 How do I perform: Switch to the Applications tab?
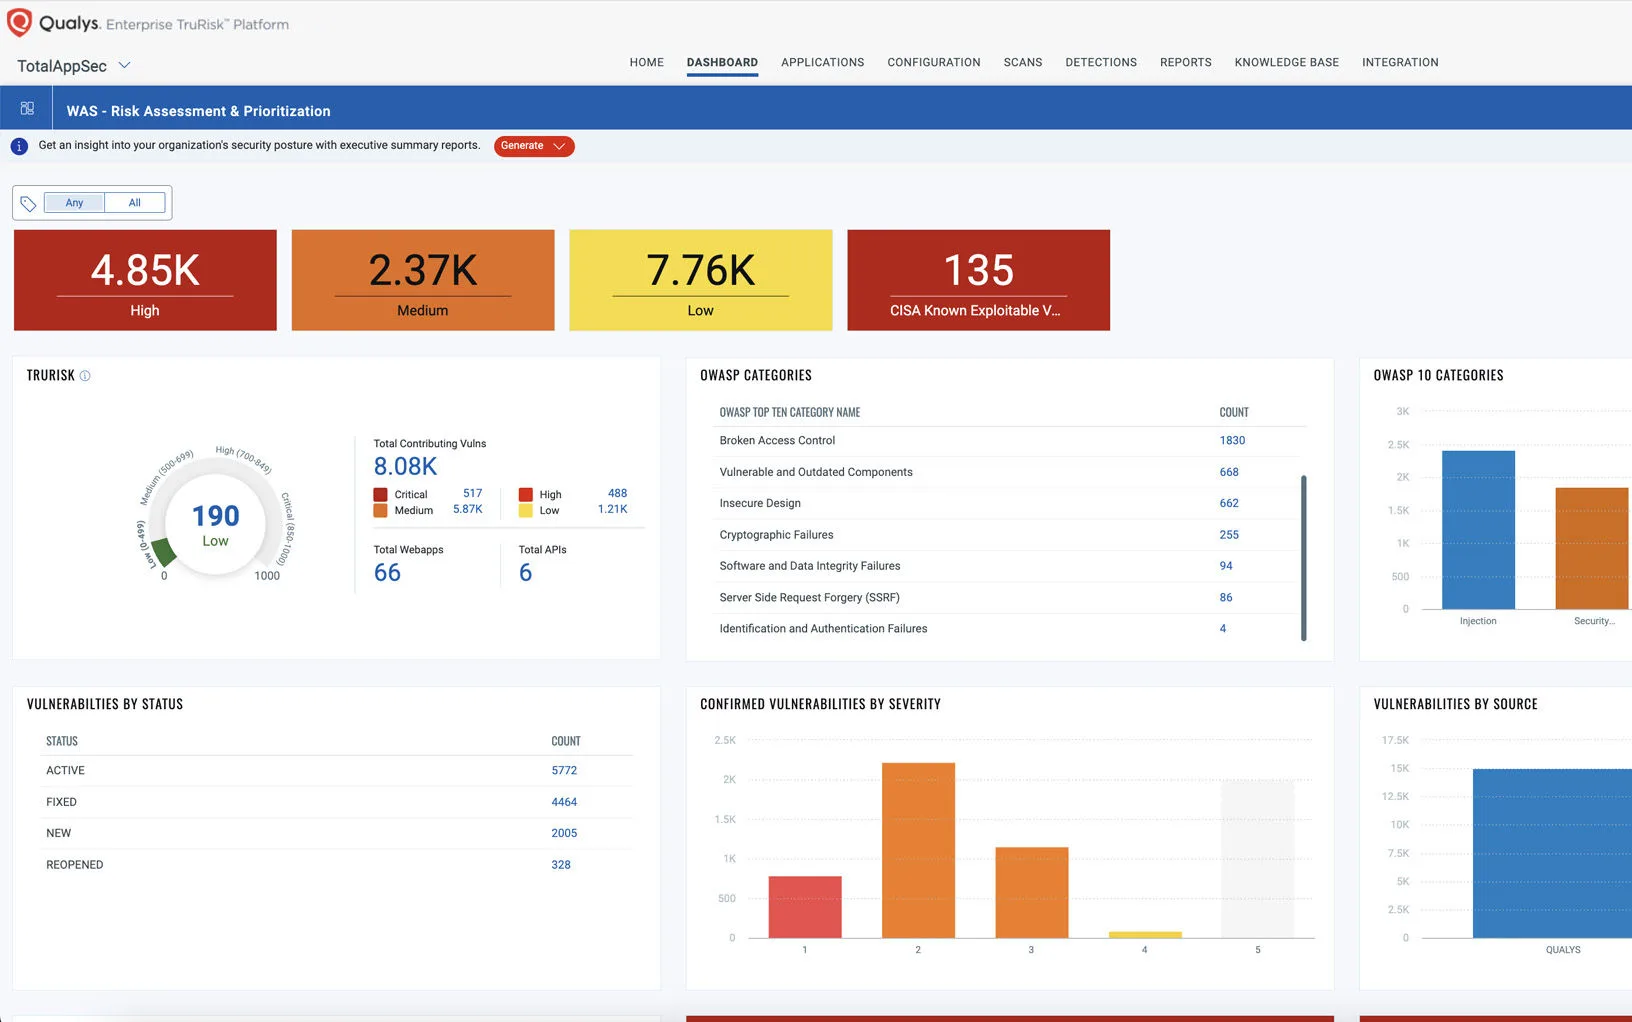pyautogui.click(x=822, y=62)
